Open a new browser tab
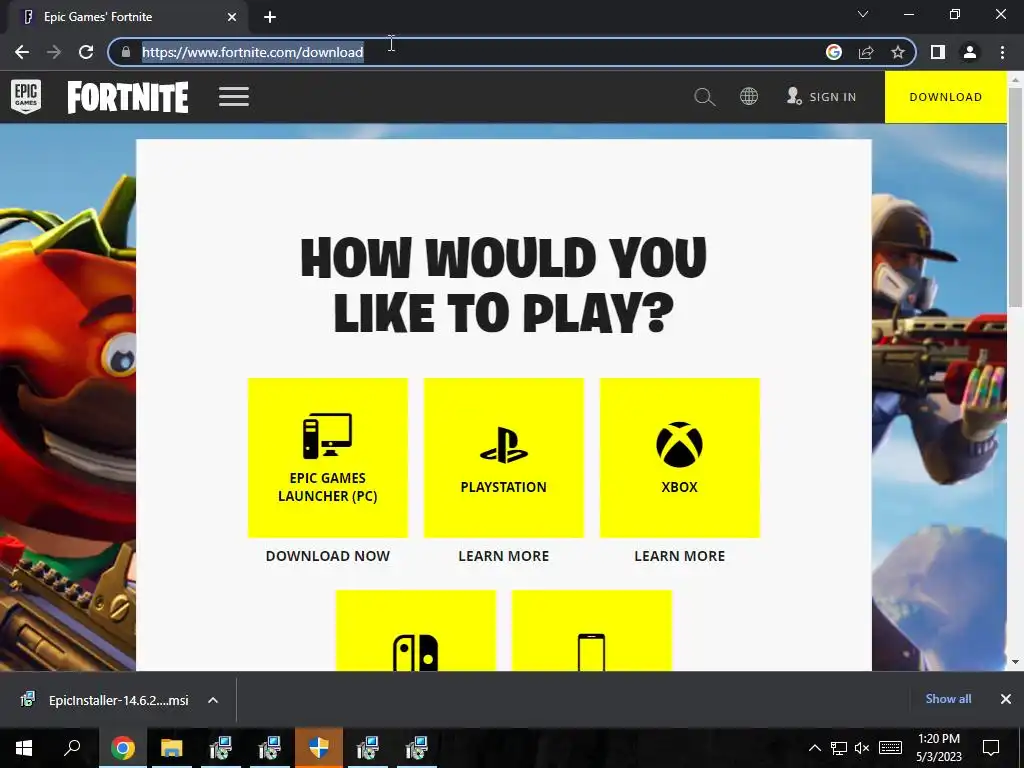Screen dimensions: 1024x768 (270, 17)
